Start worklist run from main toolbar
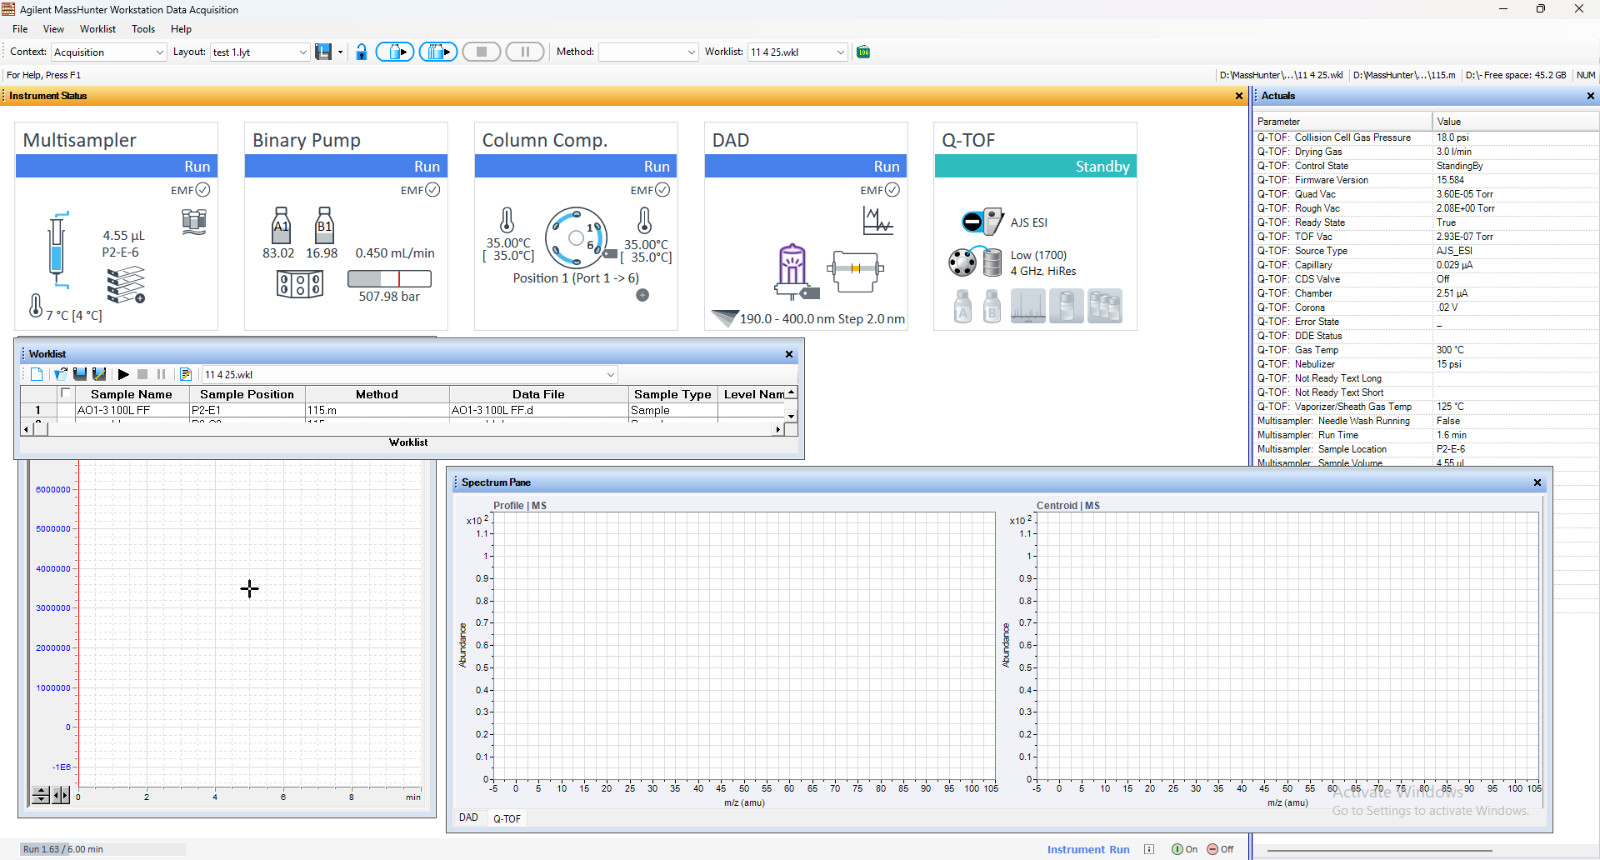Viewport: 1600px width, 860px height. 438,52
